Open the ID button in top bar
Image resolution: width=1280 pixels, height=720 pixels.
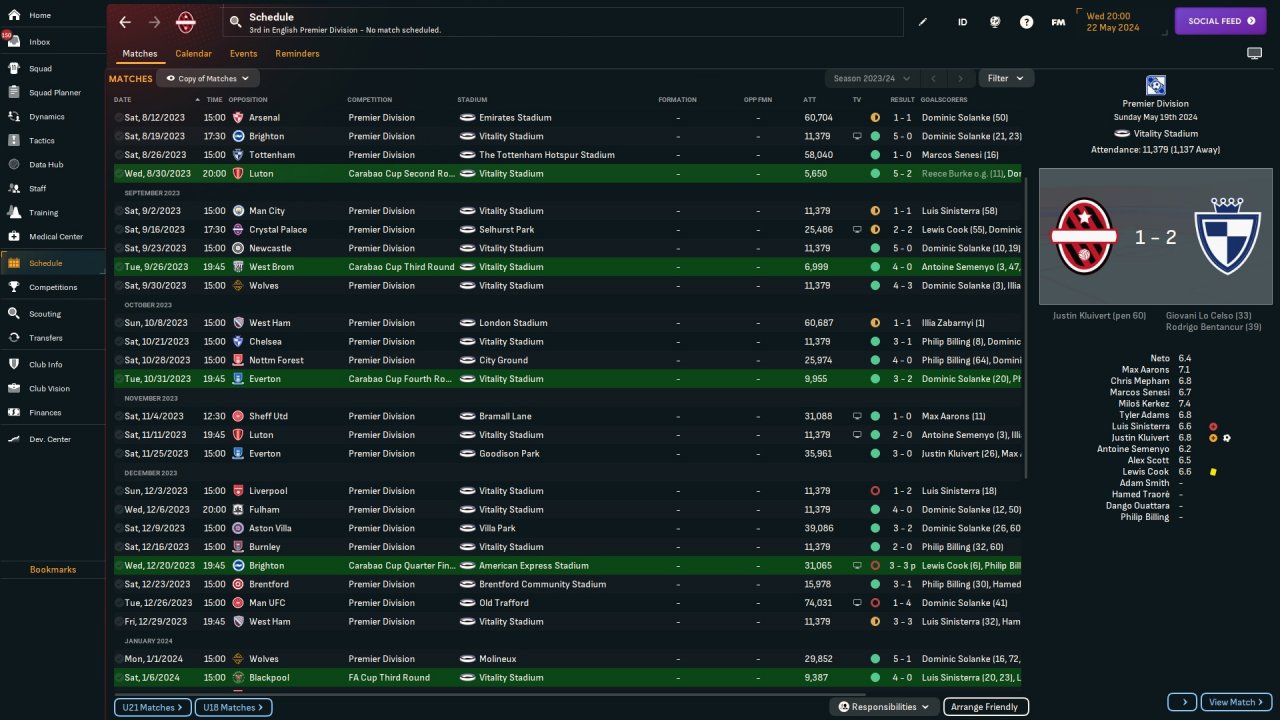click(x=962, y=22)
